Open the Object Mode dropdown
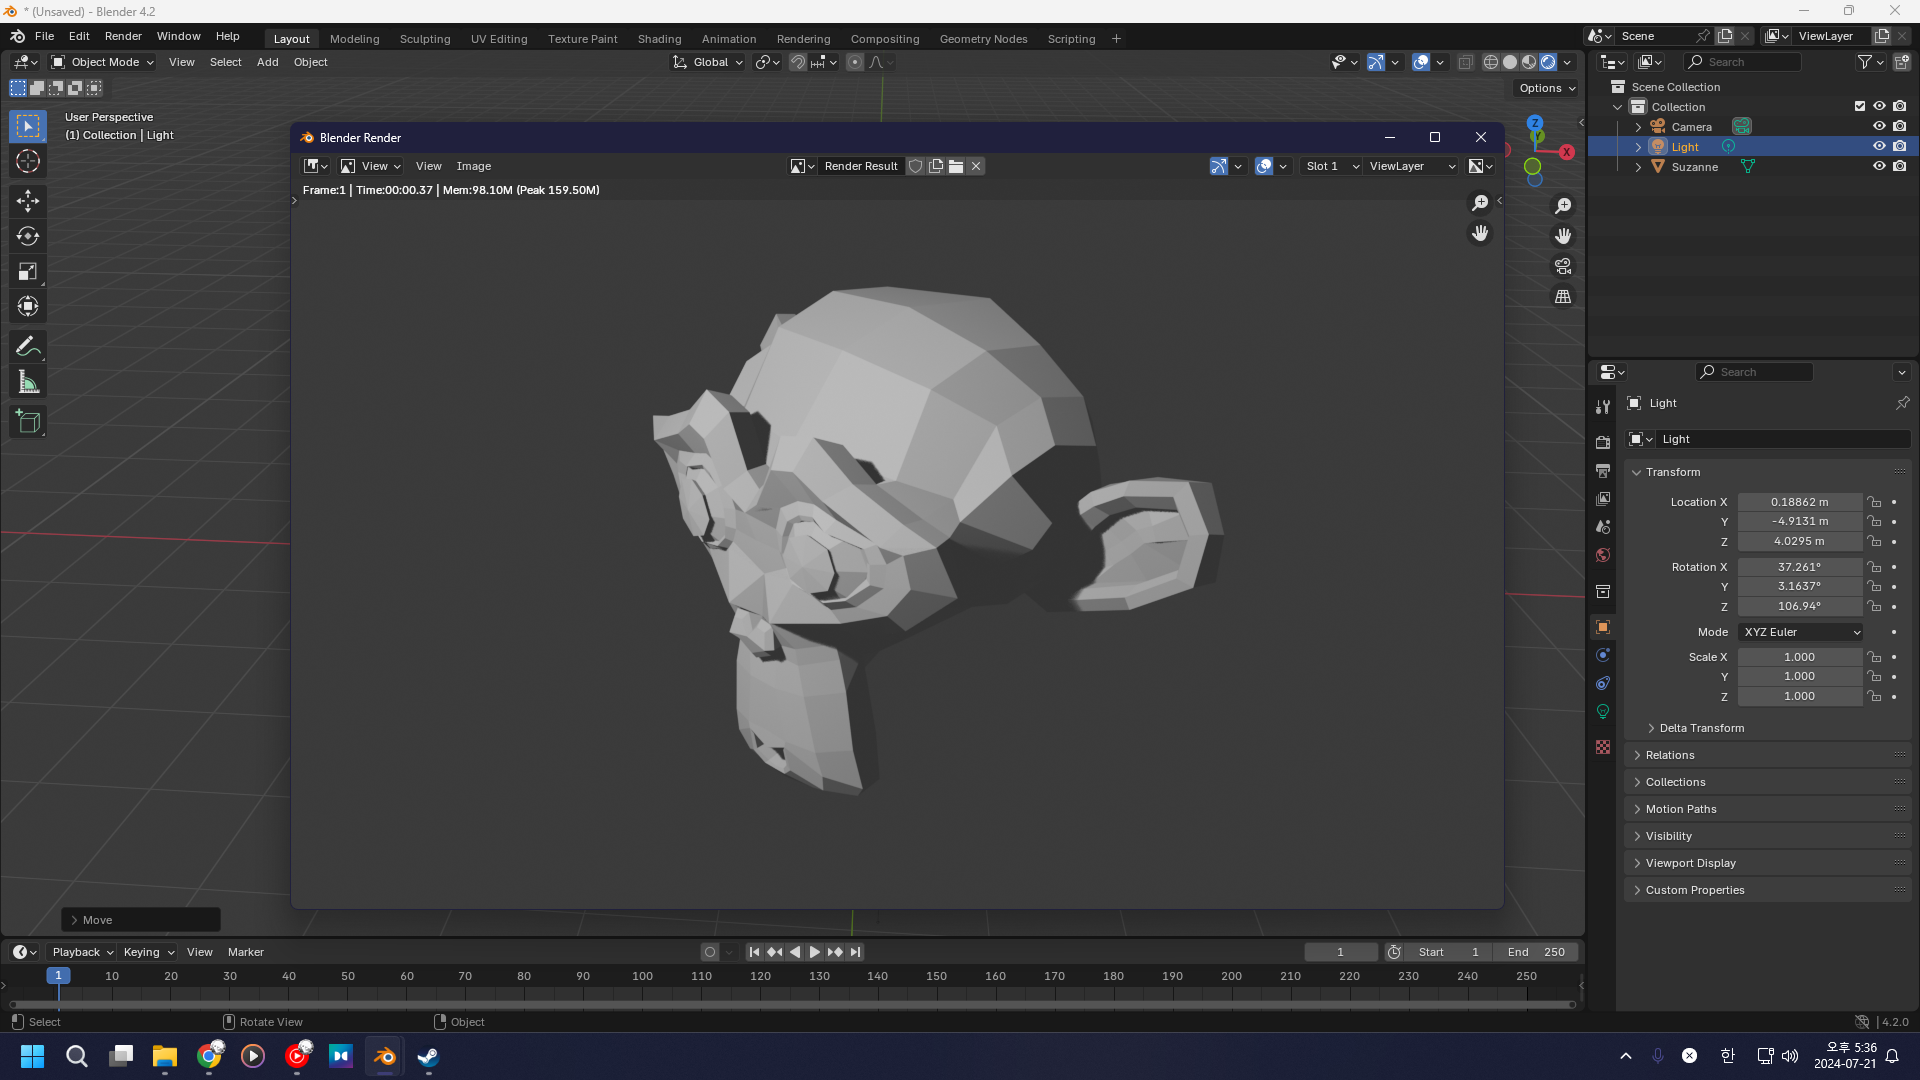The height and width of the screenshot is (1080, 1920). (103, 62)
